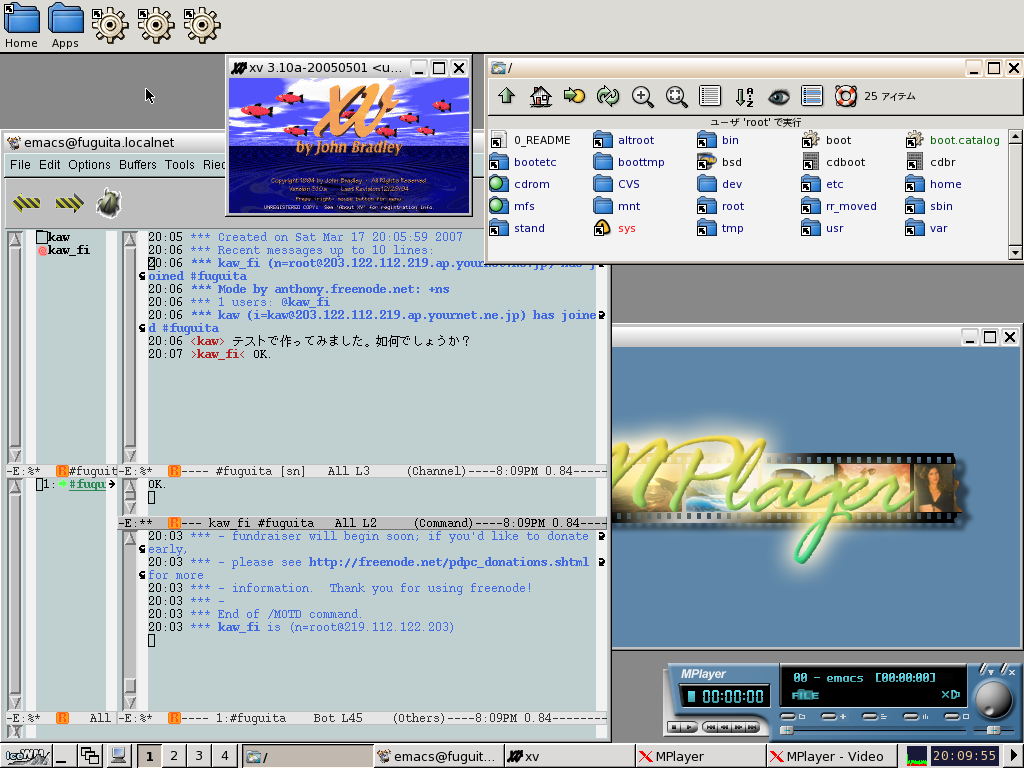The width and height of the screenshot is (1024, 768).
Task: Click the beetle icon in Emacs toolbar
Action: [108, 204]
